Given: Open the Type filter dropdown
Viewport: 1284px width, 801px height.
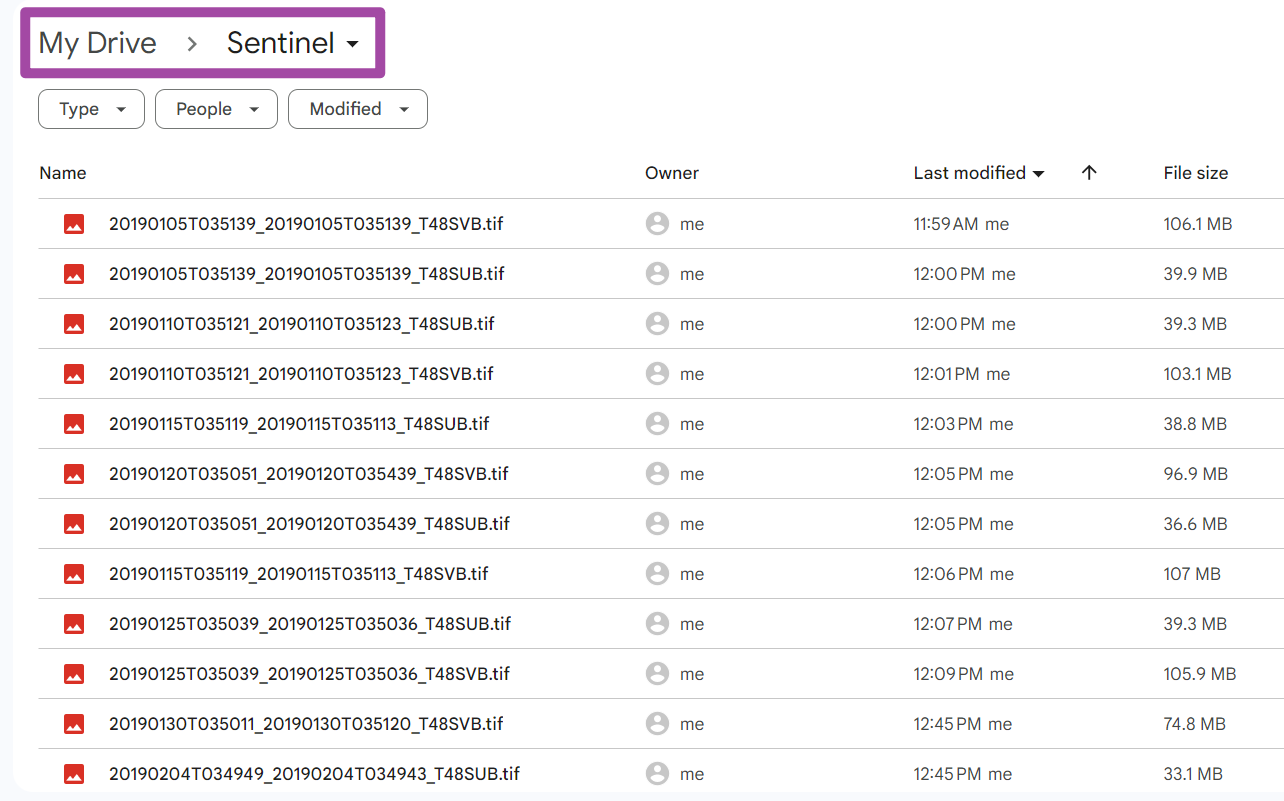Looking at the screenshot, I should pos(91,109).
